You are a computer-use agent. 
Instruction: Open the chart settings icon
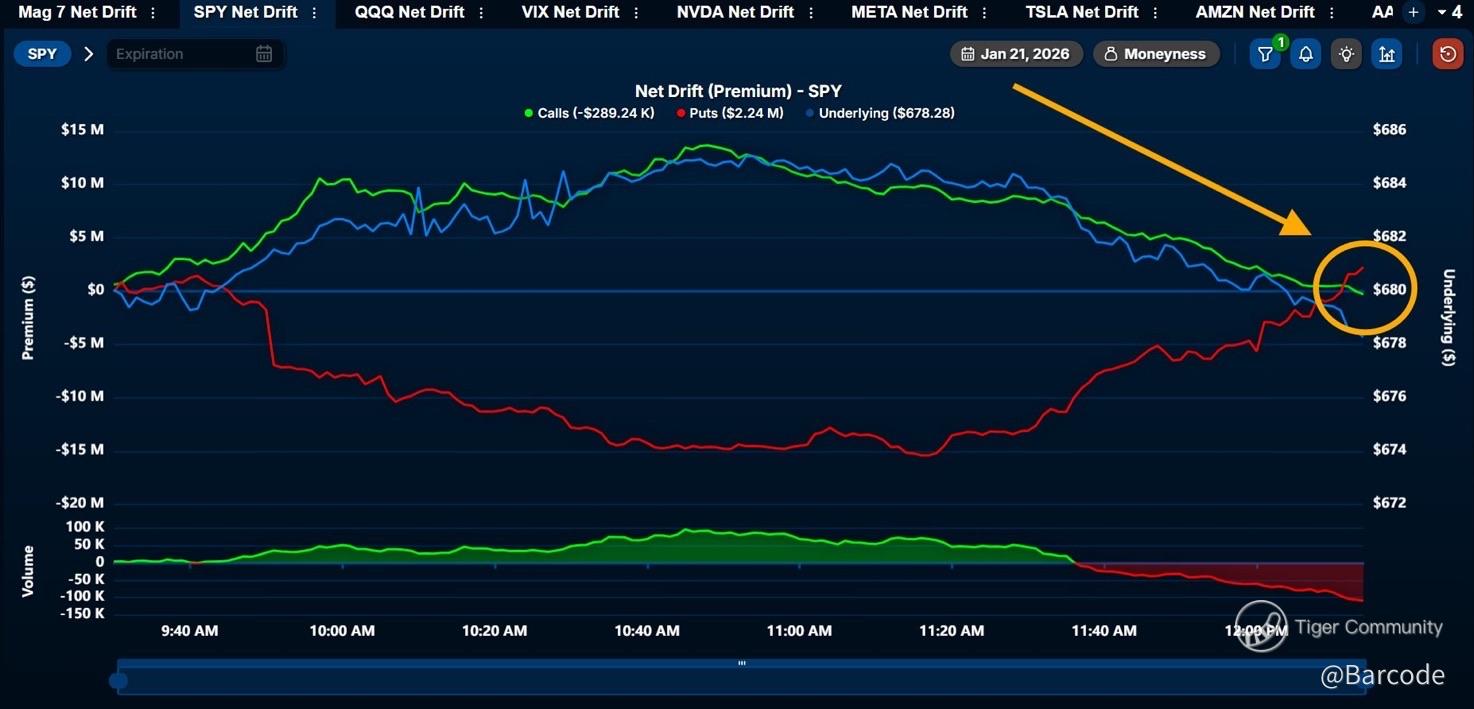pos(1387,54)
